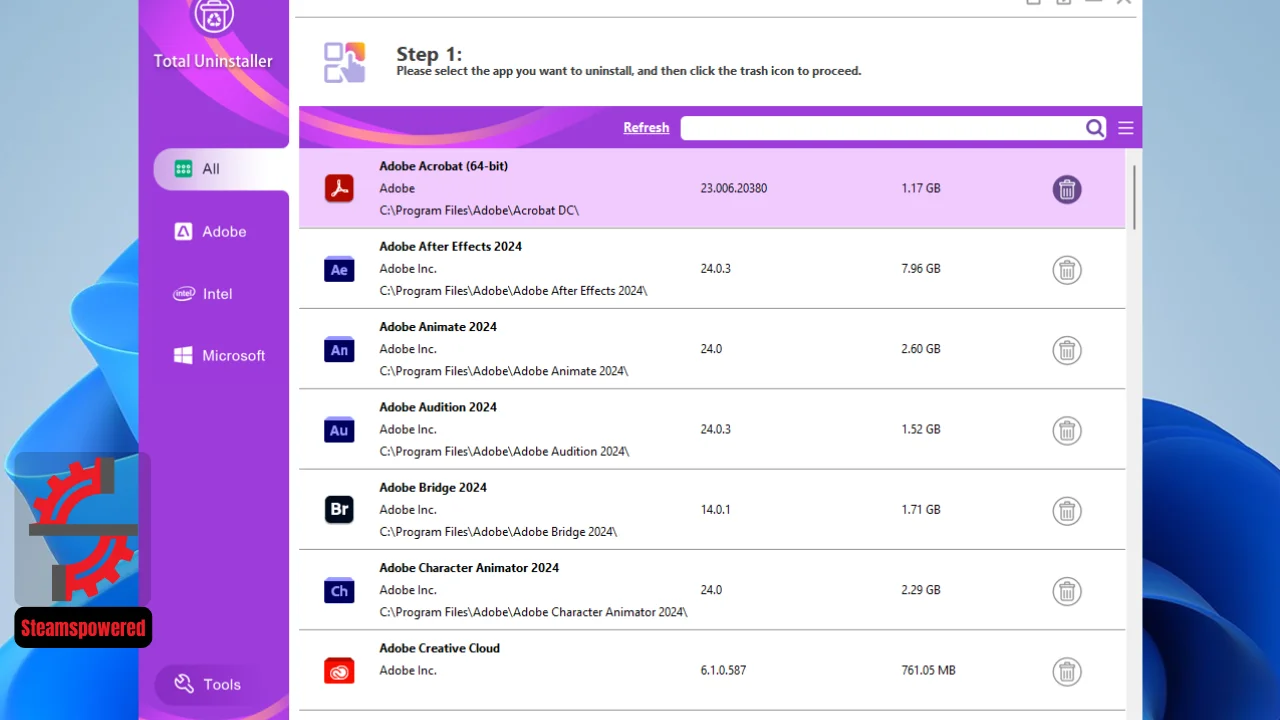Click the After Effects Ae icon

pos(339,269)
